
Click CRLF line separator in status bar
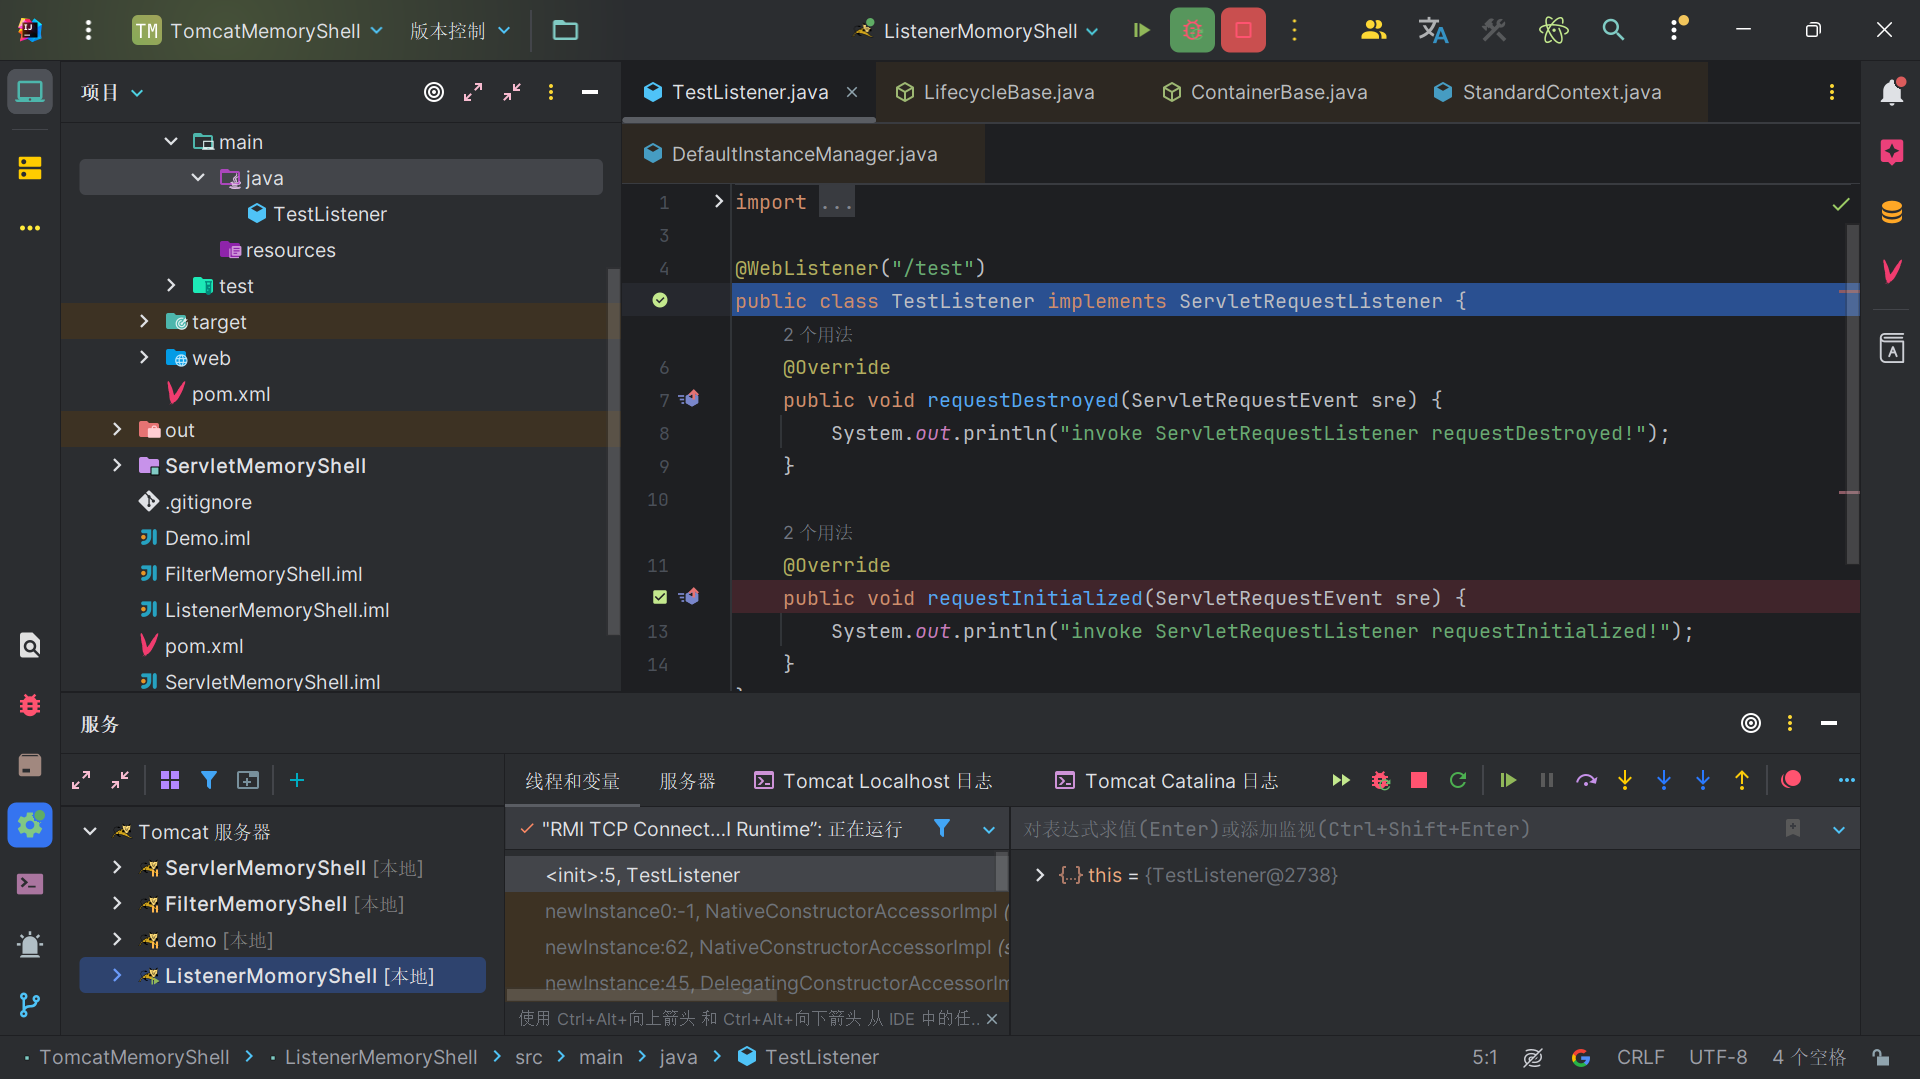pyautogui.click(x=1640, y=1057)
